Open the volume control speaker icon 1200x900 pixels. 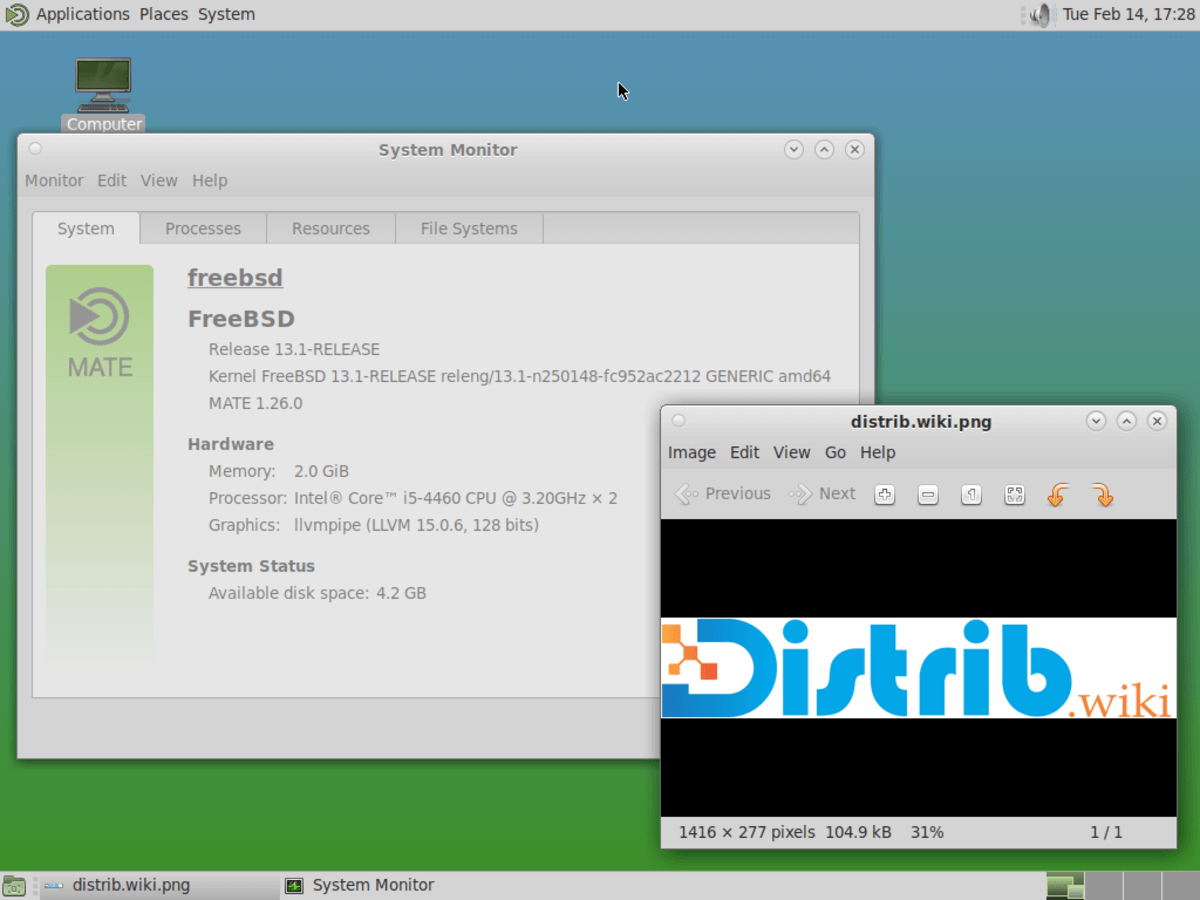(1040, 15)
